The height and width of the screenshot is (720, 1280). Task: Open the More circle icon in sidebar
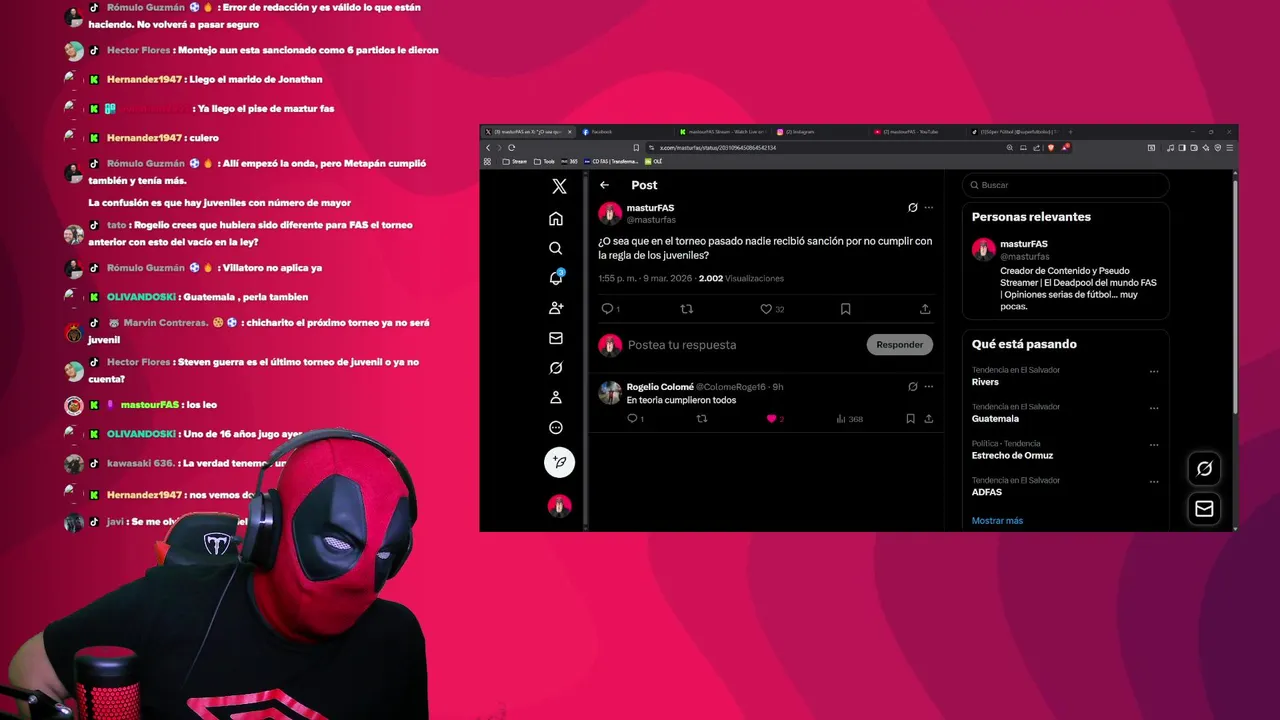[556, 427]
